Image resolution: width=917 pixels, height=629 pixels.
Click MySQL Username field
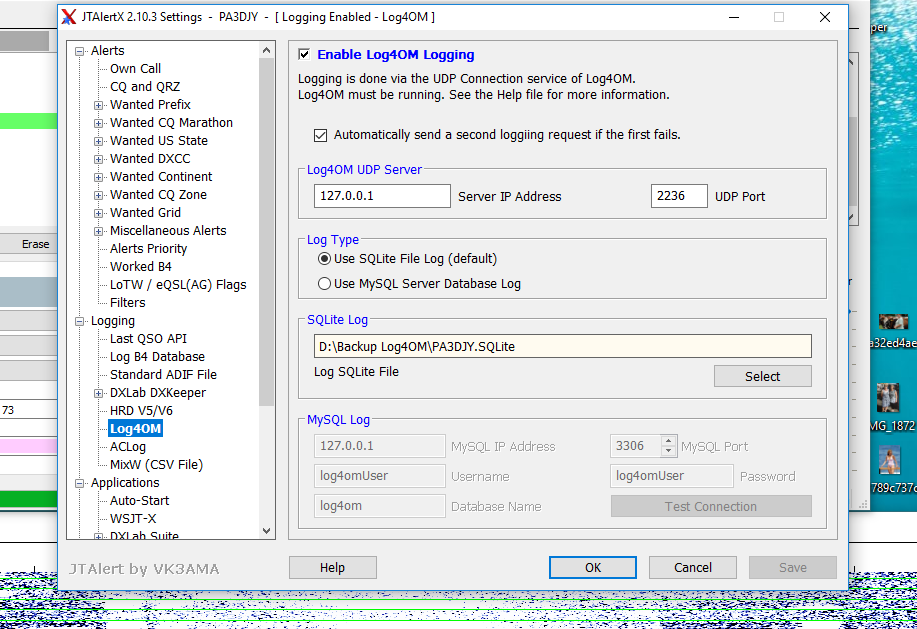pyautogui.click(x=380, y=476)
